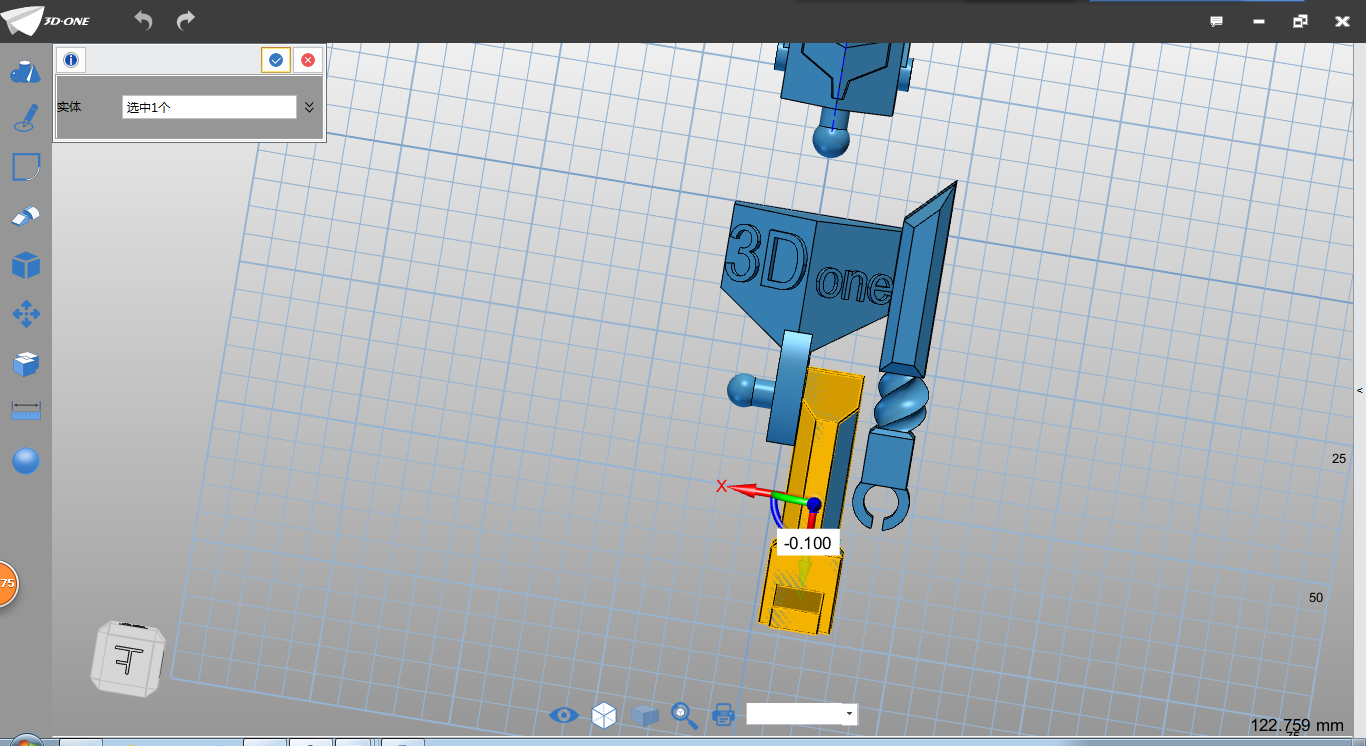1366x746 pixels.
Task: Open the solid cube special functions tool
Action: tap(25, 265)
